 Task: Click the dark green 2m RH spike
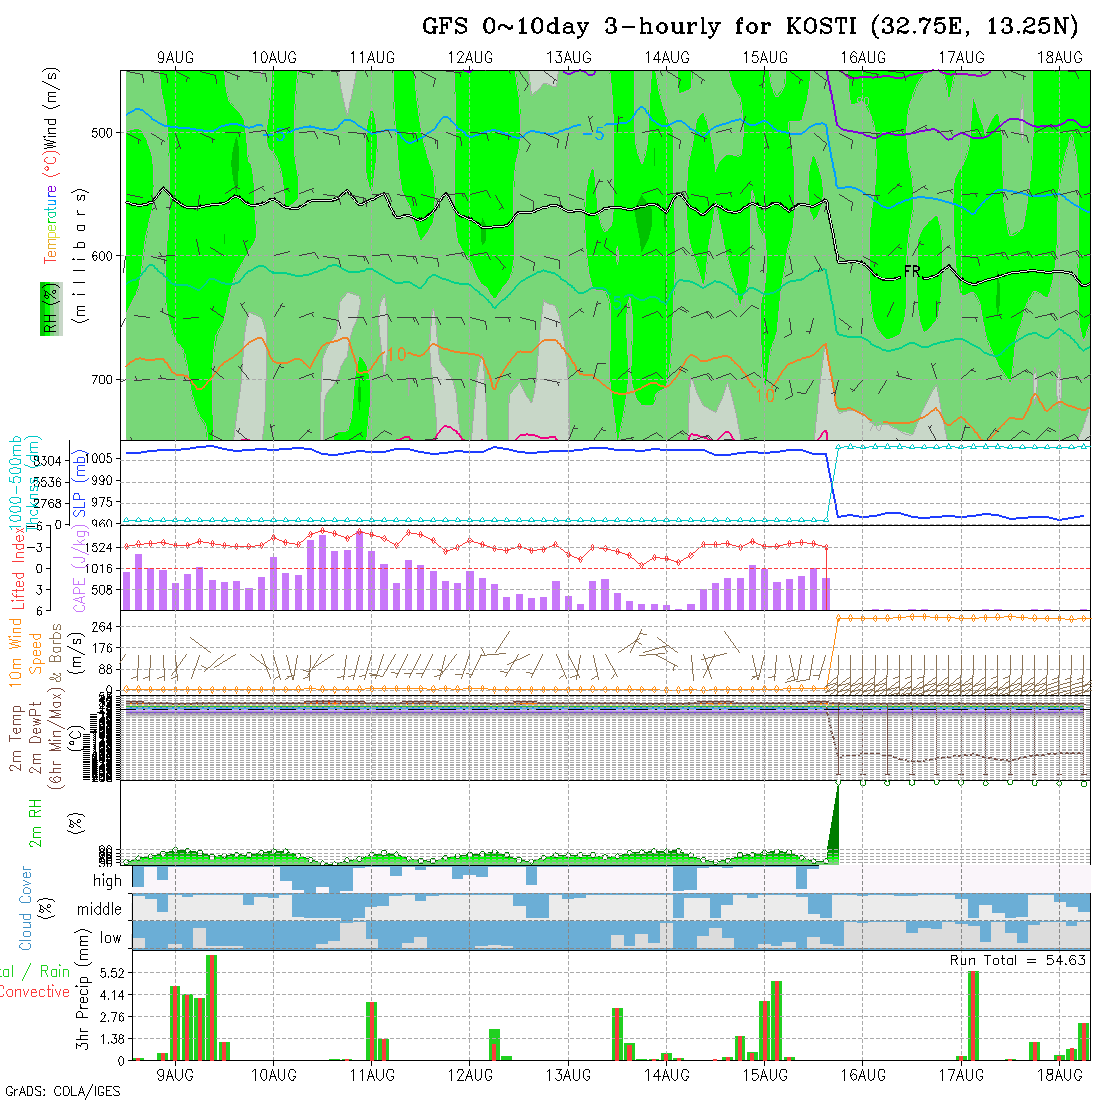tap(833, 822)
